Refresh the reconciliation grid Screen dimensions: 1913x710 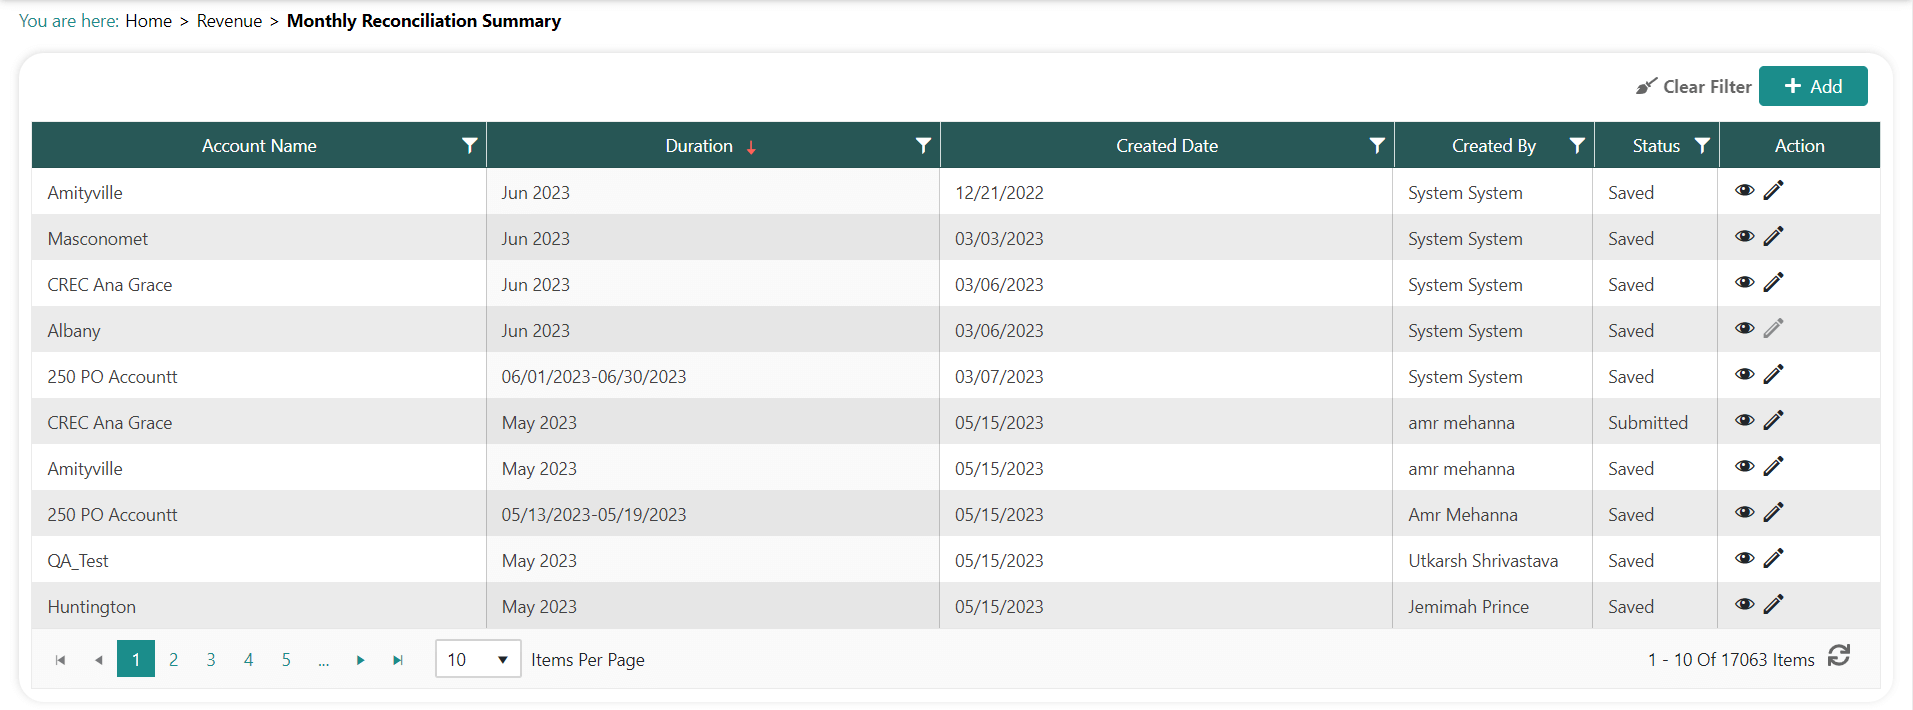1838,656
